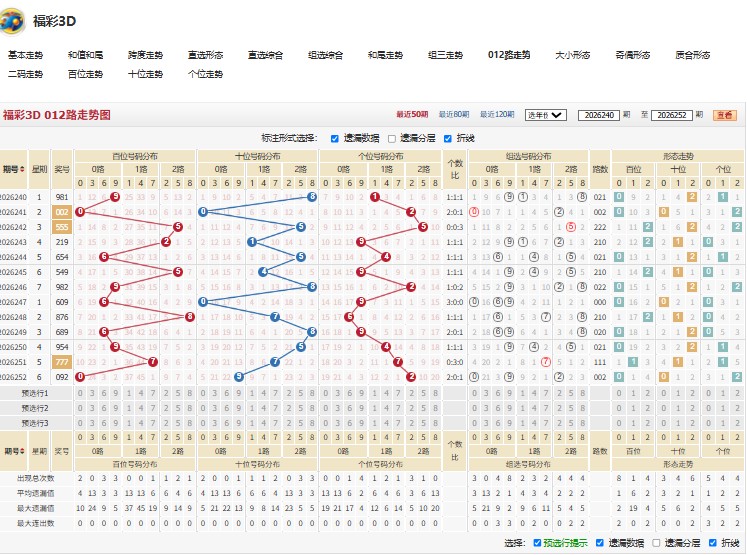
Task: Click 最大遗漏值 statistics row label
Action: (36, 508)
